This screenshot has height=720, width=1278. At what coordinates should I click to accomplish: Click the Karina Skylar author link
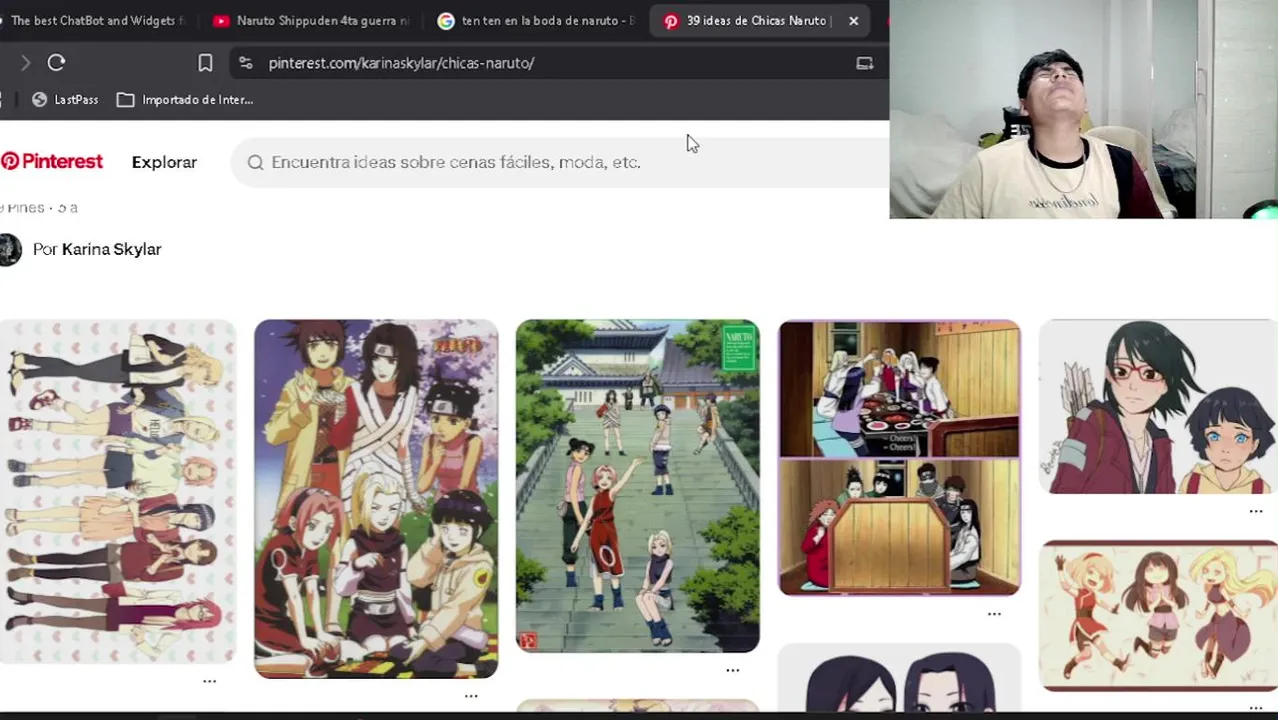point(111,249)
